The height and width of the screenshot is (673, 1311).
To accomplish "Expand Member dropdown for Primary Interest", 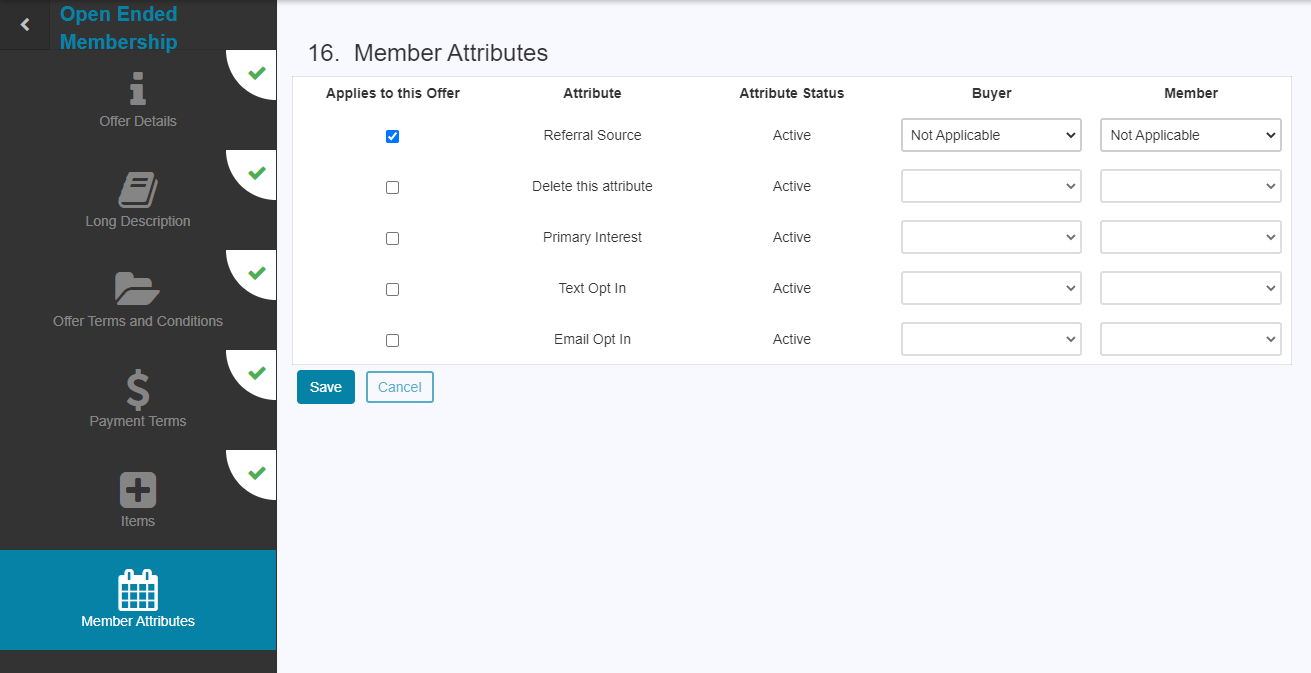I will pos(1191,237).
